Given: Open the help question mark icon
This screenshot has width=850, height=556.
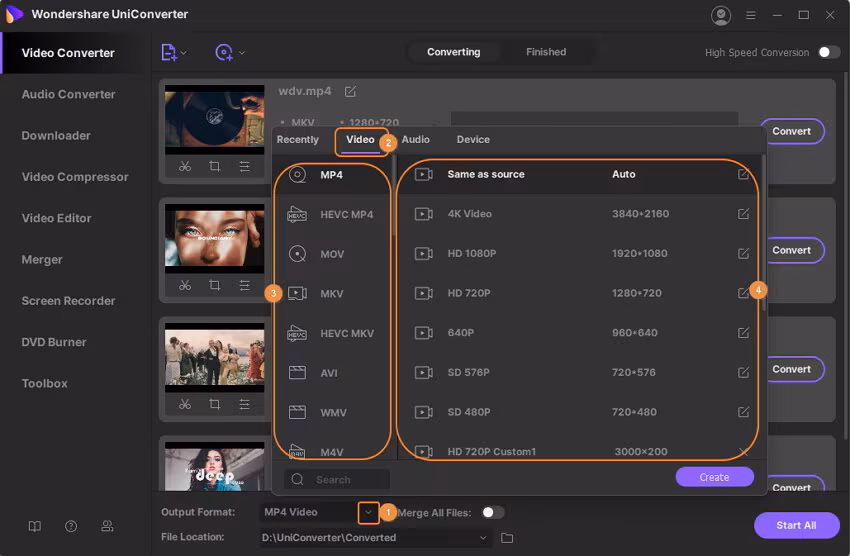Looking at the screenshot, I should (x=71, y=526).
